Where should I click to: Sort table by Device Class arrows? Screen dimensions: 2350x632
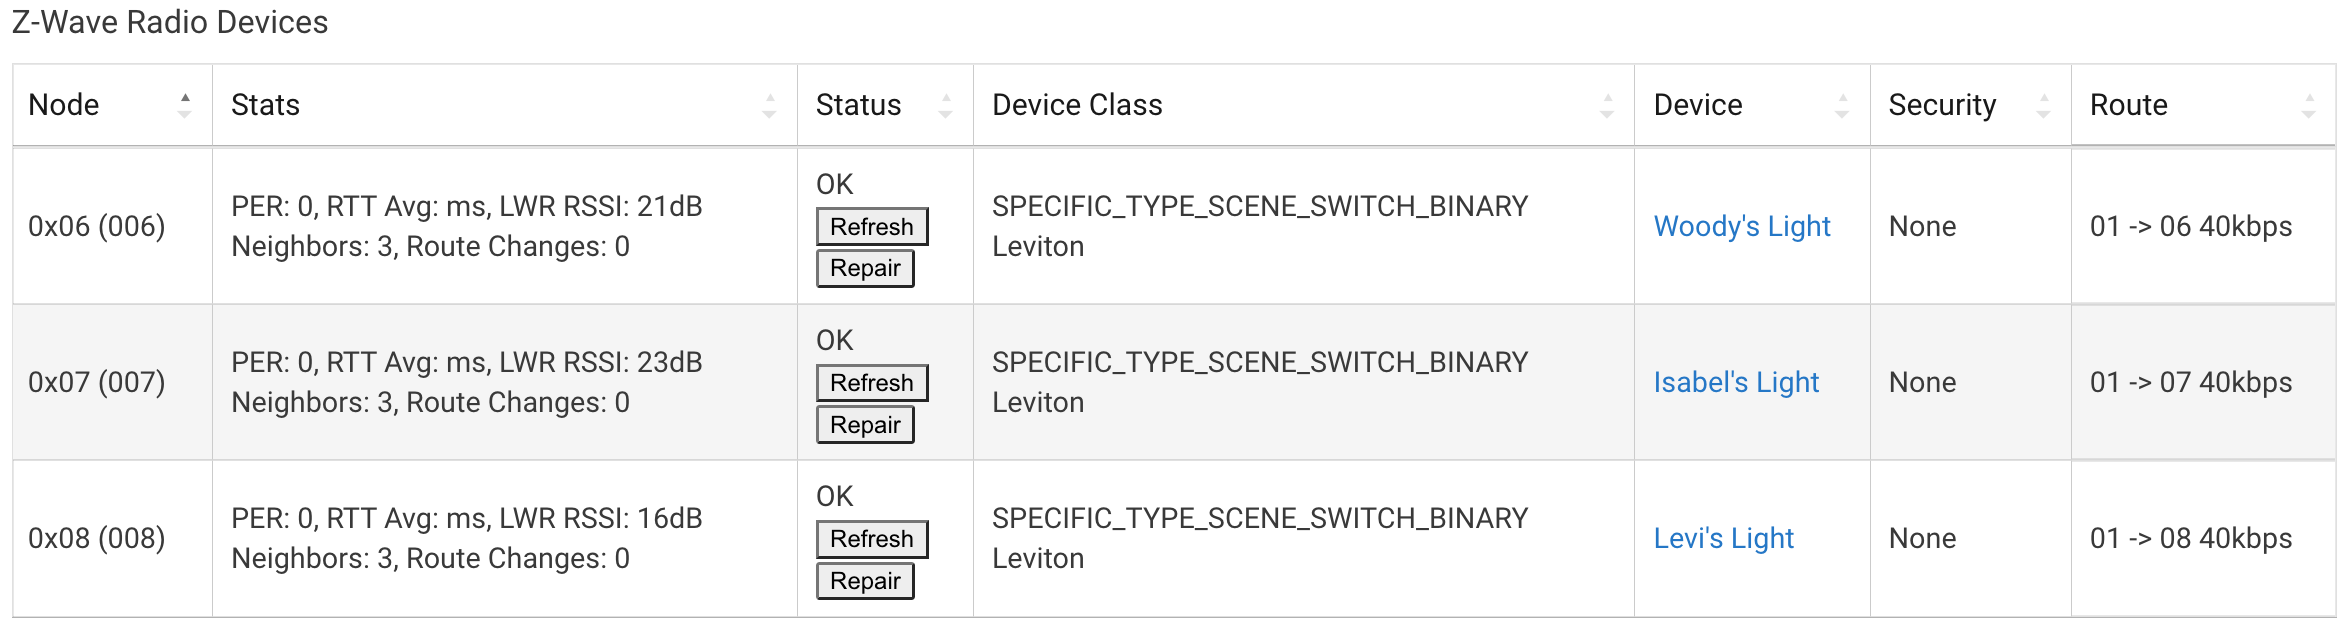pyautogui.click(x=1607, y=105)
